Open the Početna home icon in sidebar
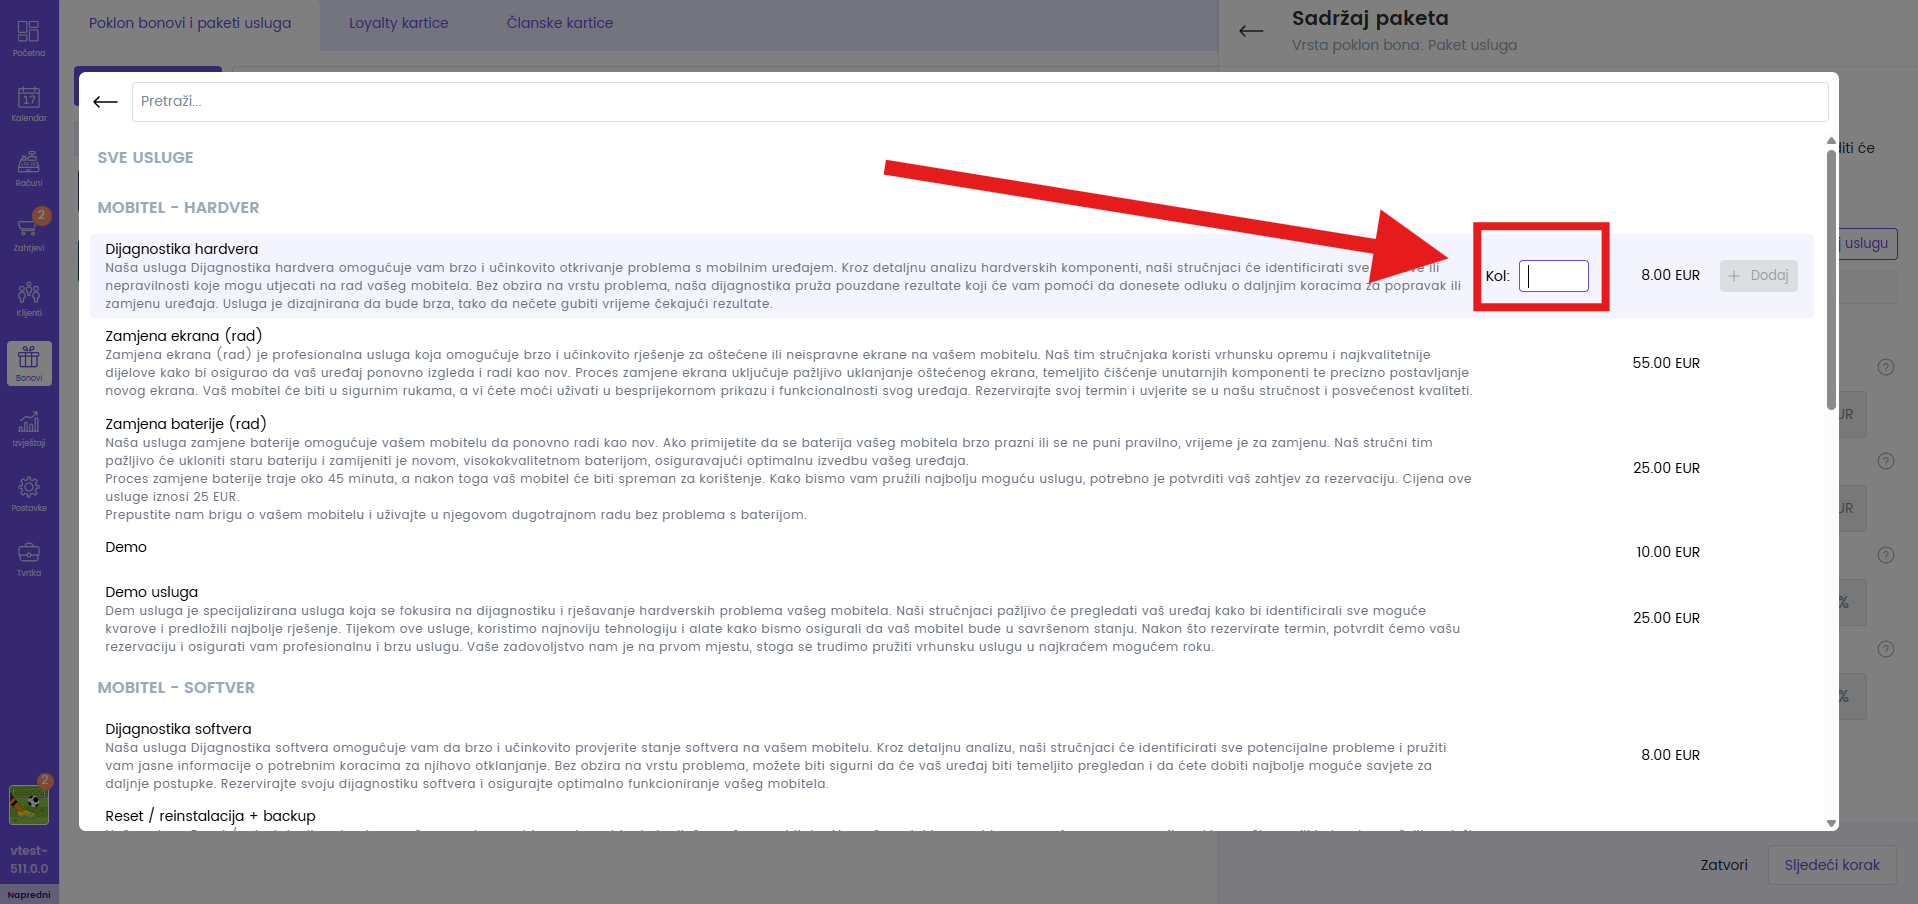Viewport: 1918px width, 904px height. pyautogui.click(x=29, y=37)
